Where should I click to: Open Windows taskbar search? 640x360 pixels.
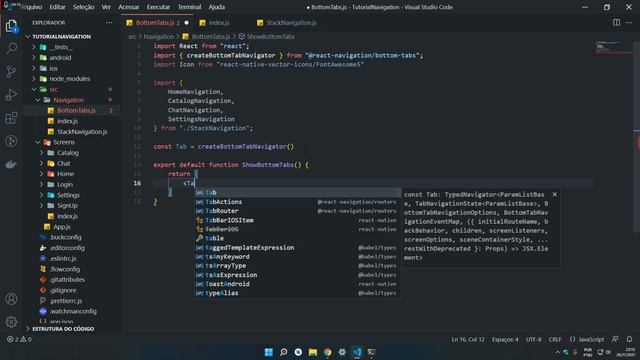(283, 352)
